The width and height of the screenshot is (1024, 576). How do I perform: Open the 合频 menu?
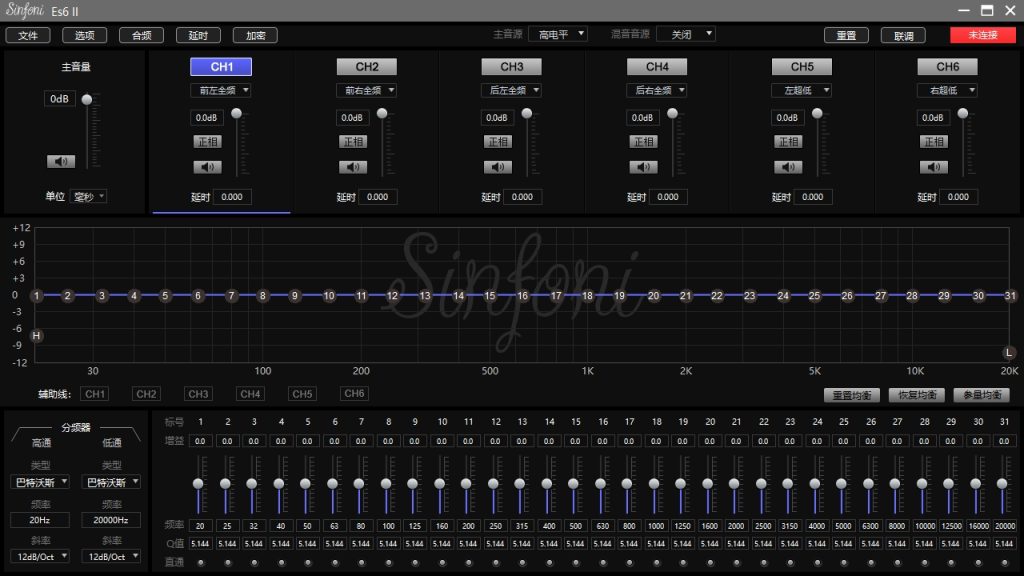coord(141,35)
